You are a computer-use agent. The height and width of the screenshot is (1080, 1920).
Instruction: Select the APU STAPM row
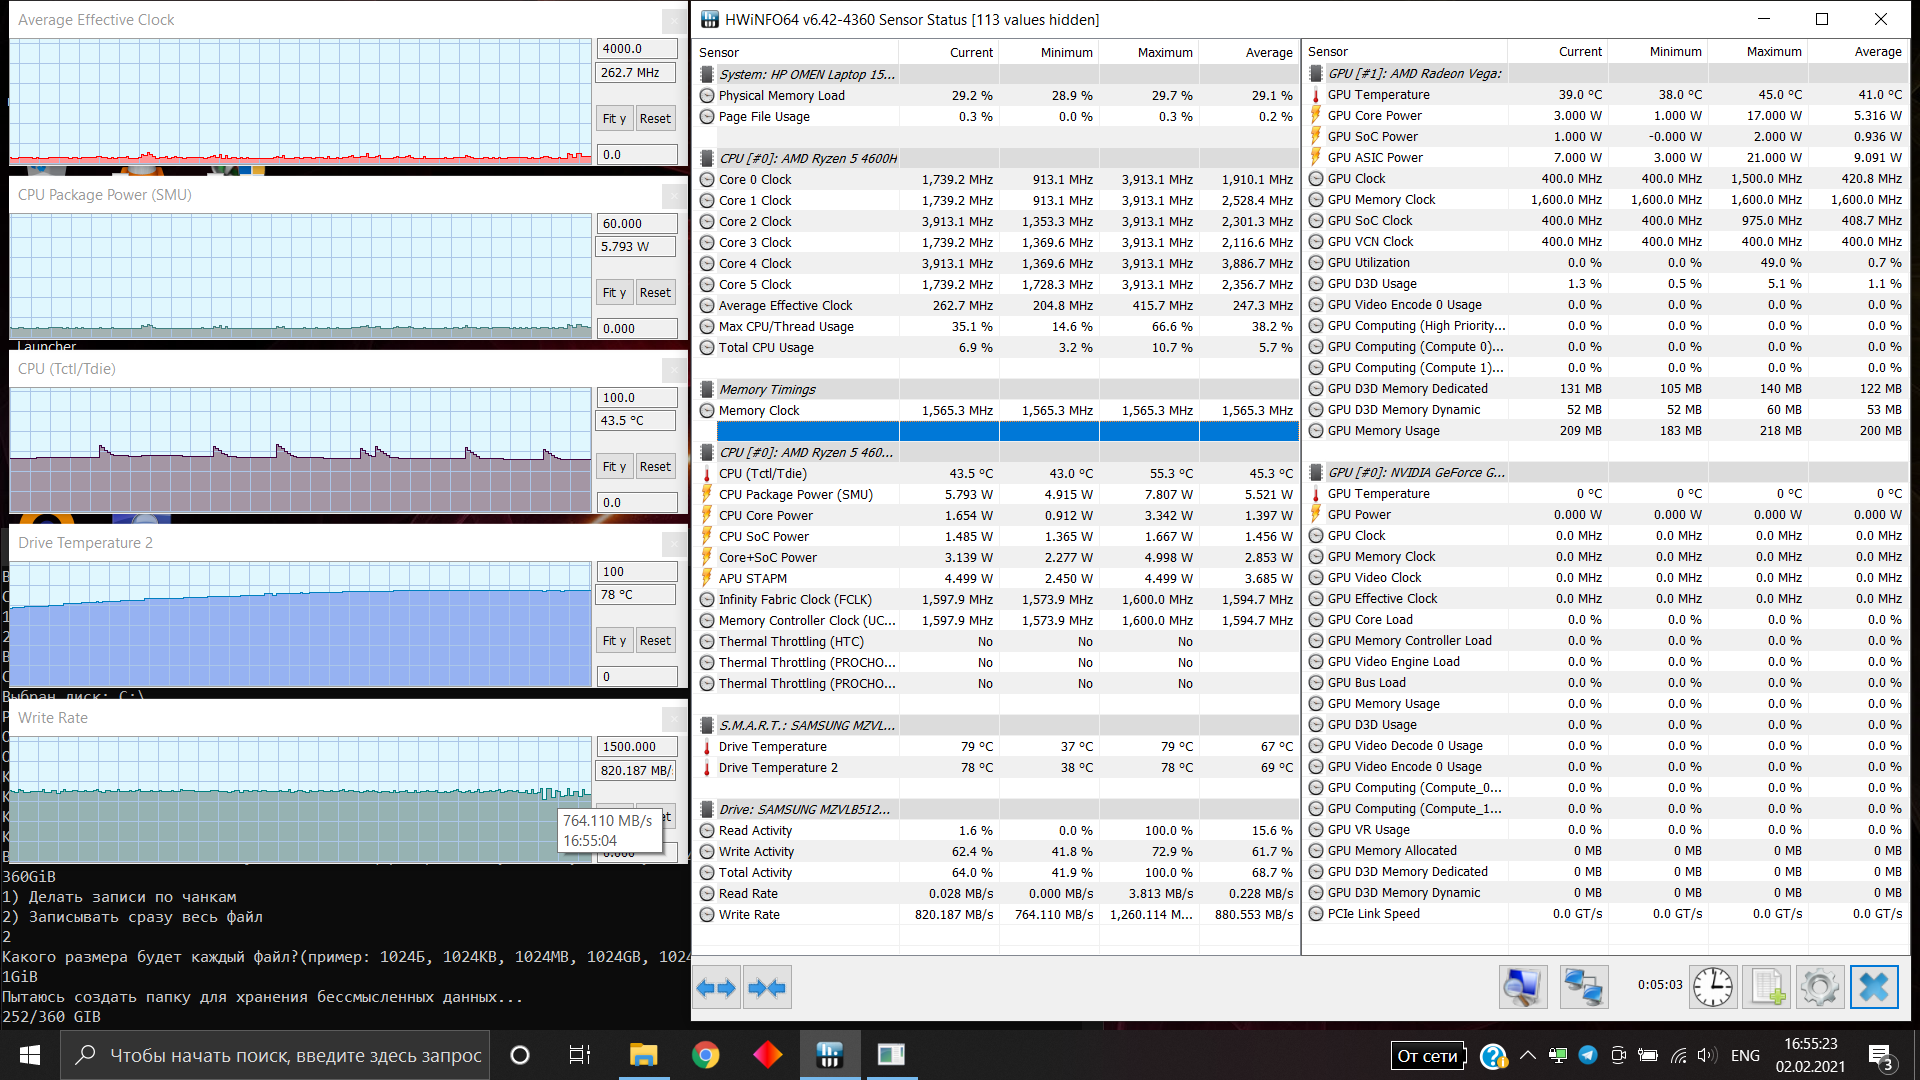point(997,579)
